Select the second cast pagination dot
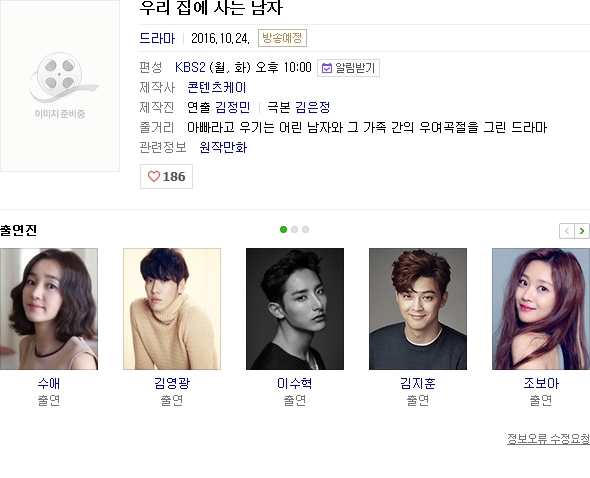The height and width of the screenshot is (478, 590). 295,230
